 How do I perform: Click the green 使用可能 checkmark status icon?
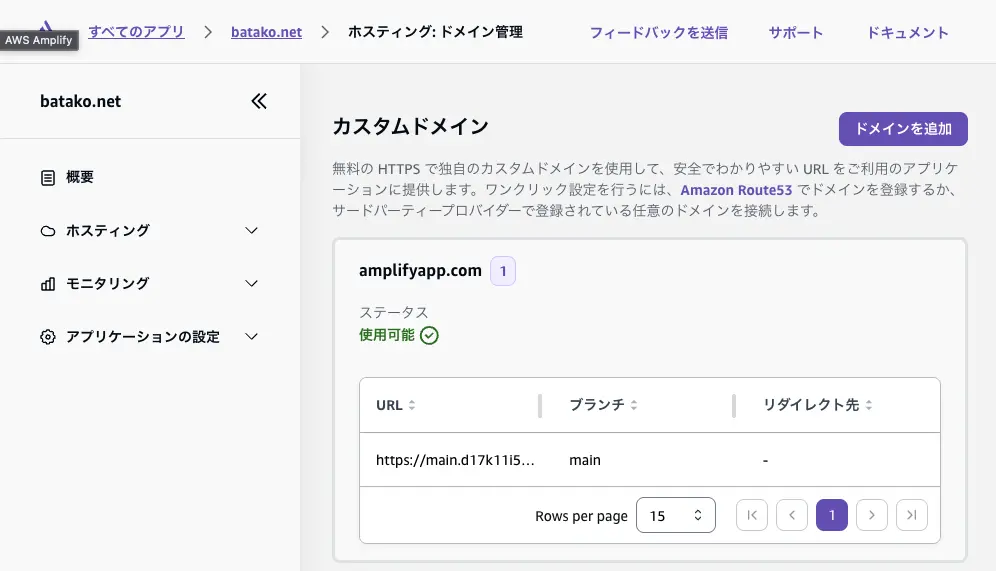tap(429, 336)
